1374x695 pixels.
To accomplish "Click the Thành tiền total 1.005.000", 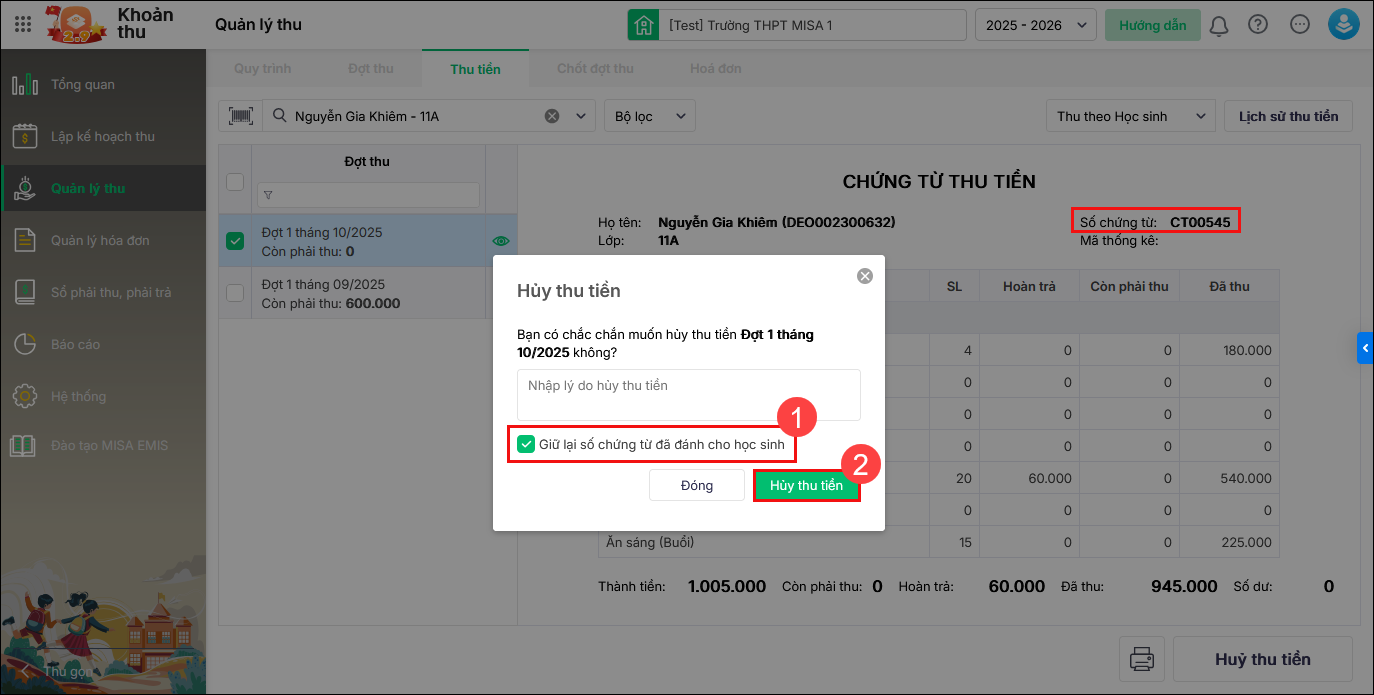I will coord(727,586).
